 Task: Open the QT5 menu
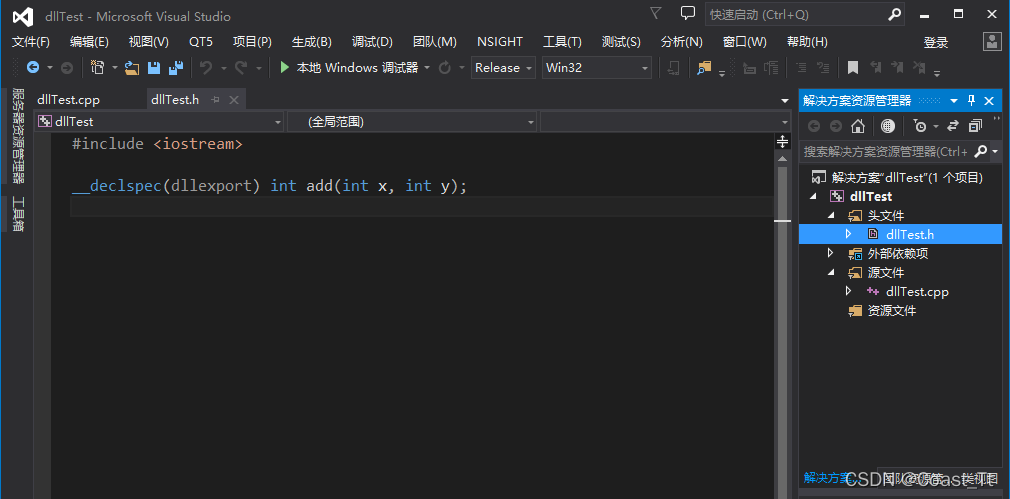pyautogui.click(x=201, y=42)
